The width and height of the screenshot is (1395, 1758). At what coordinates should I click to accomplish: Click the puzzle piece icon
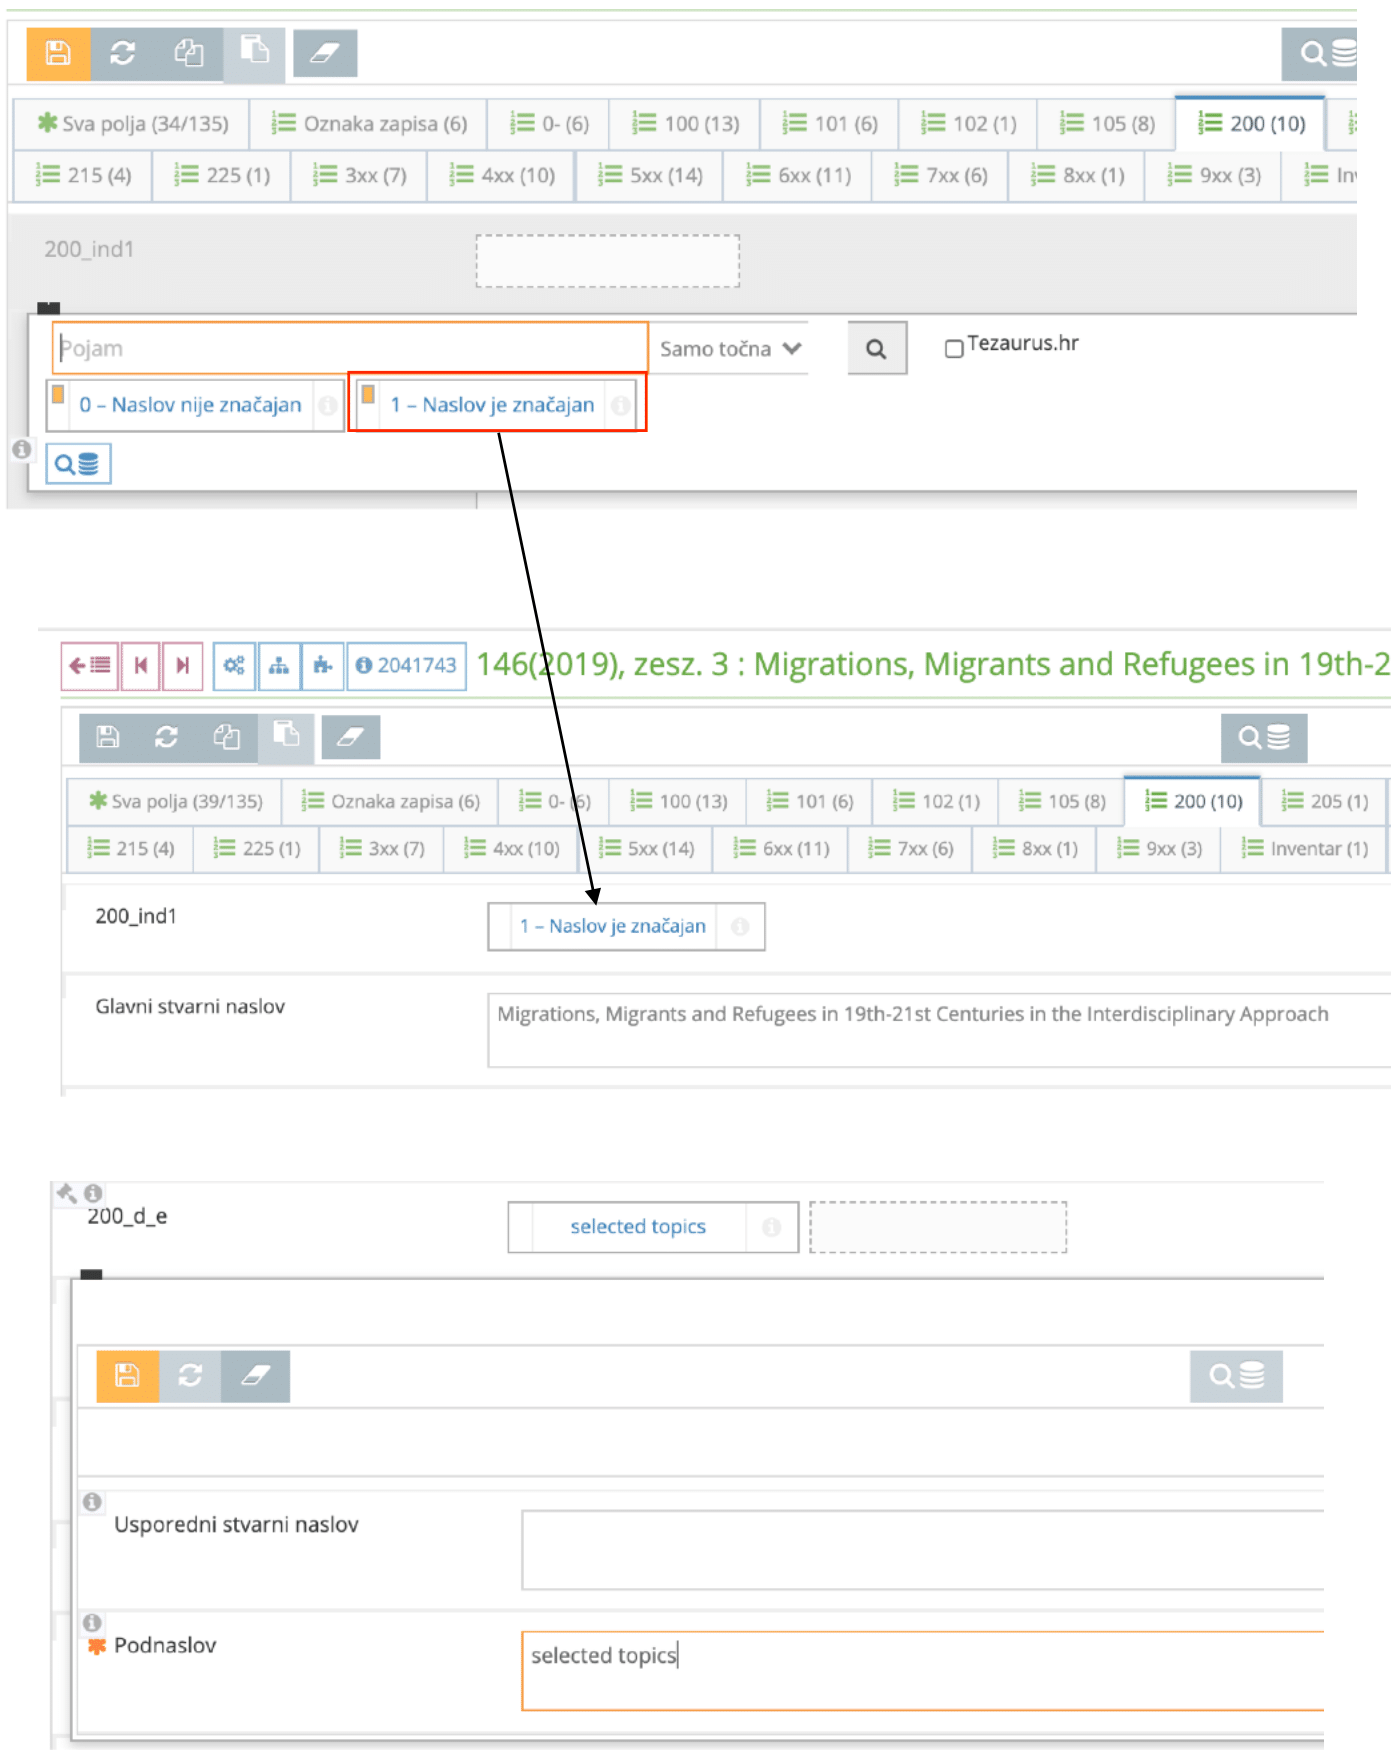[x=322, y=666]
